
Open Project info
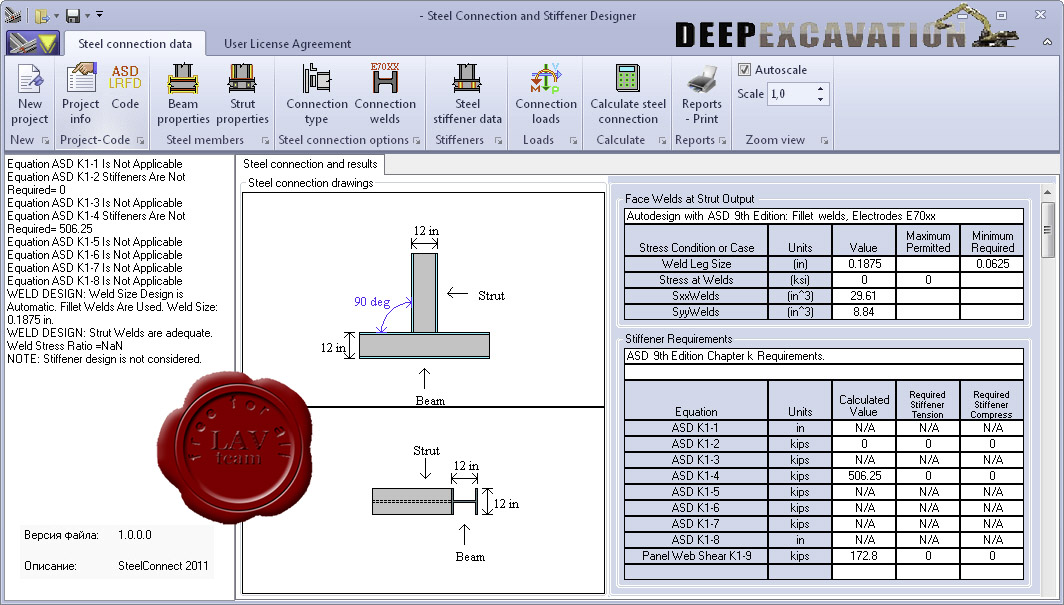(x=80, y=94)
